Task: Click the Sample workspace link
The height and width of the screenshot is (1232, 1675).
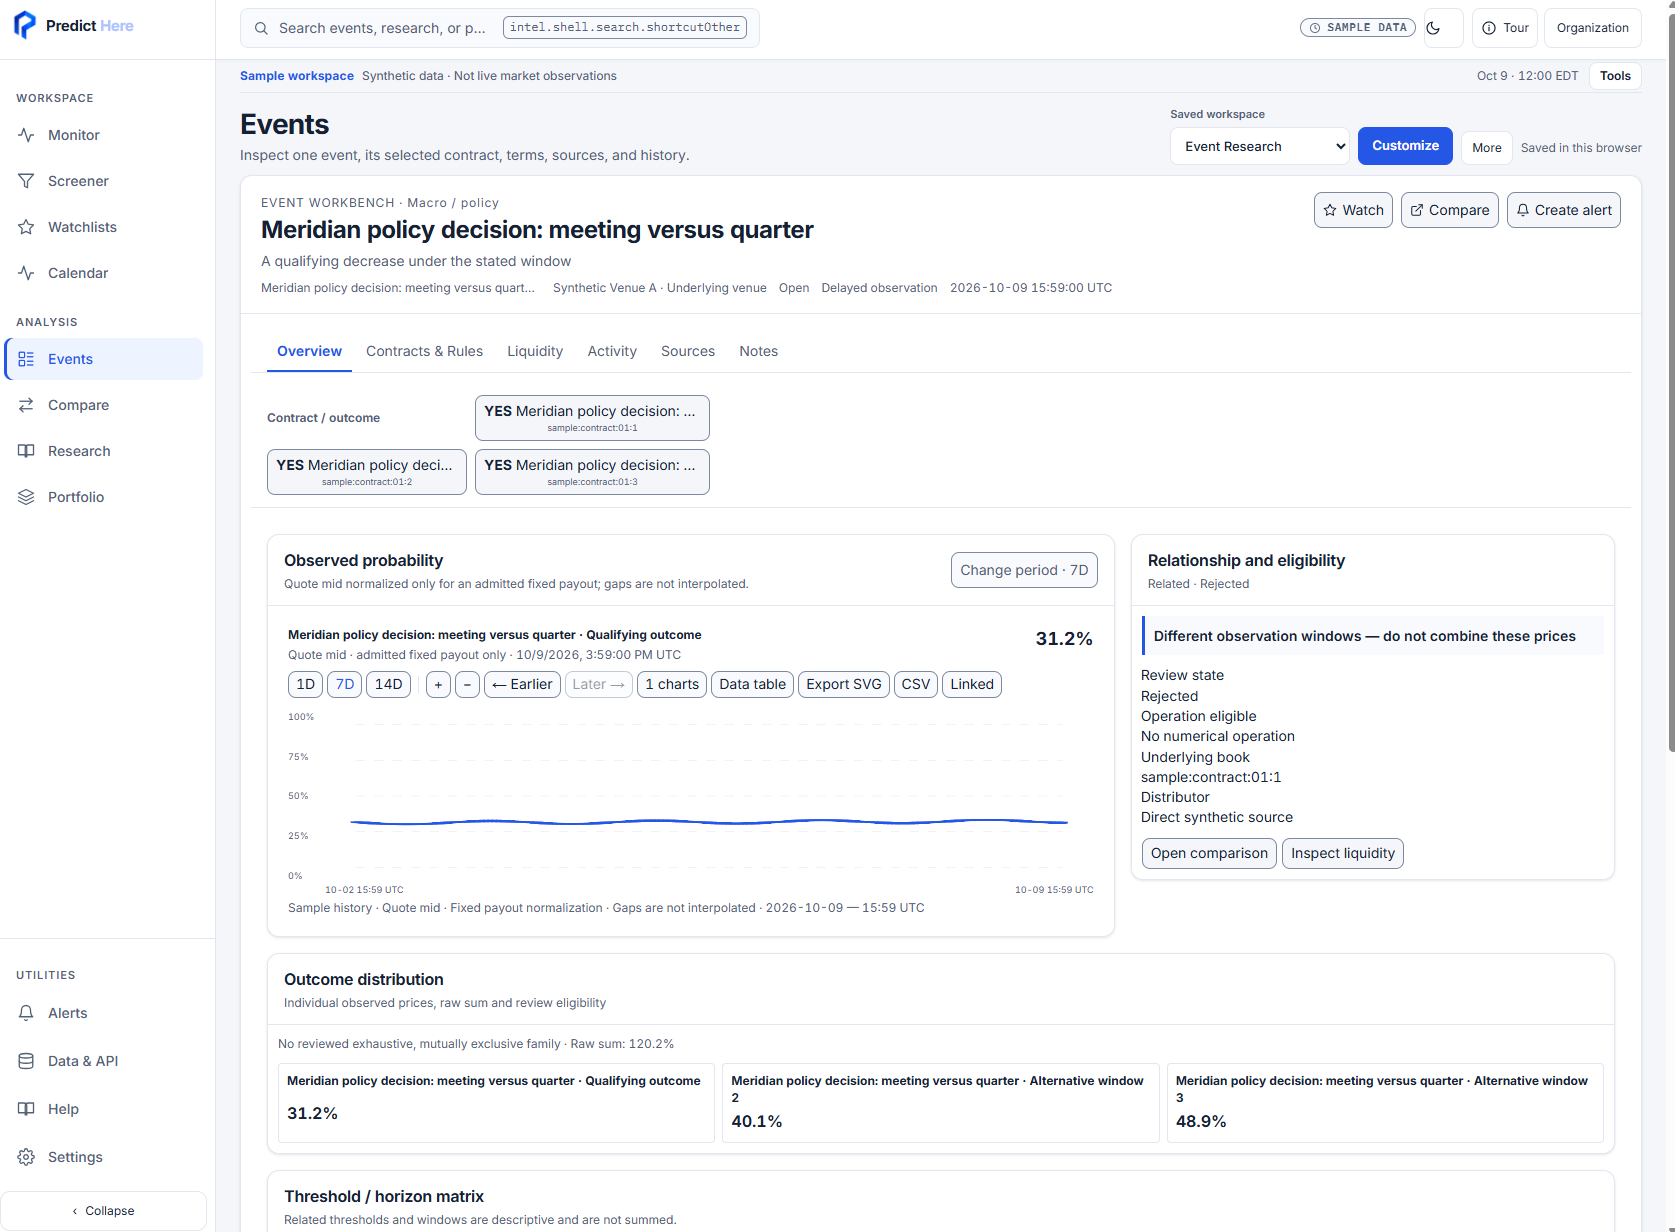Action: tap(297, 76)
